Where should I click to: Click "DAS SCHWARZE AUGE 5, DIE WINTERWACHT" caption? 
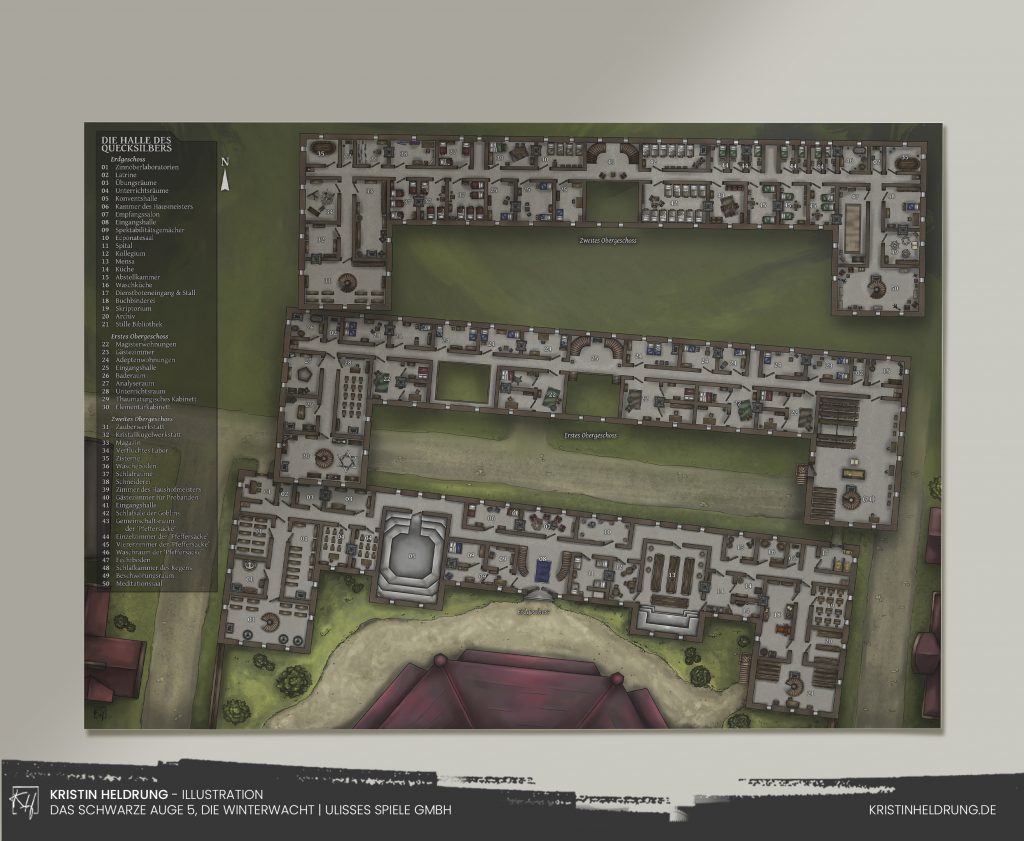coord(183,810)
